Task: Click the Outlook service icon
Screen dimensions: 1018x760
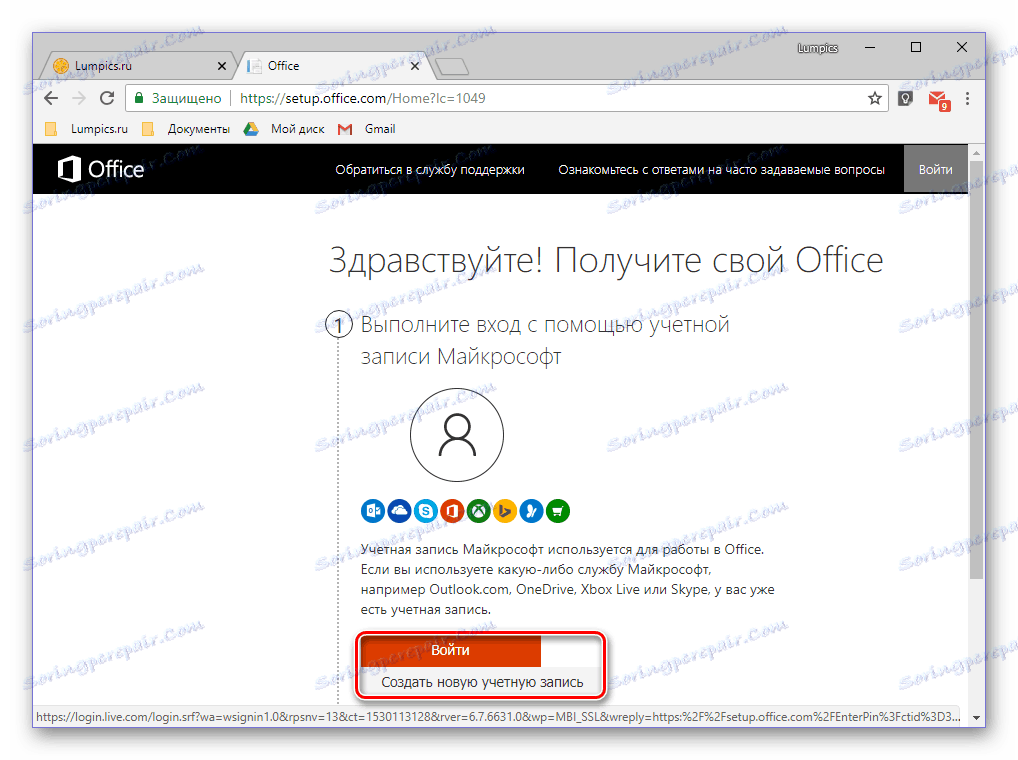Action: point(373,511)
